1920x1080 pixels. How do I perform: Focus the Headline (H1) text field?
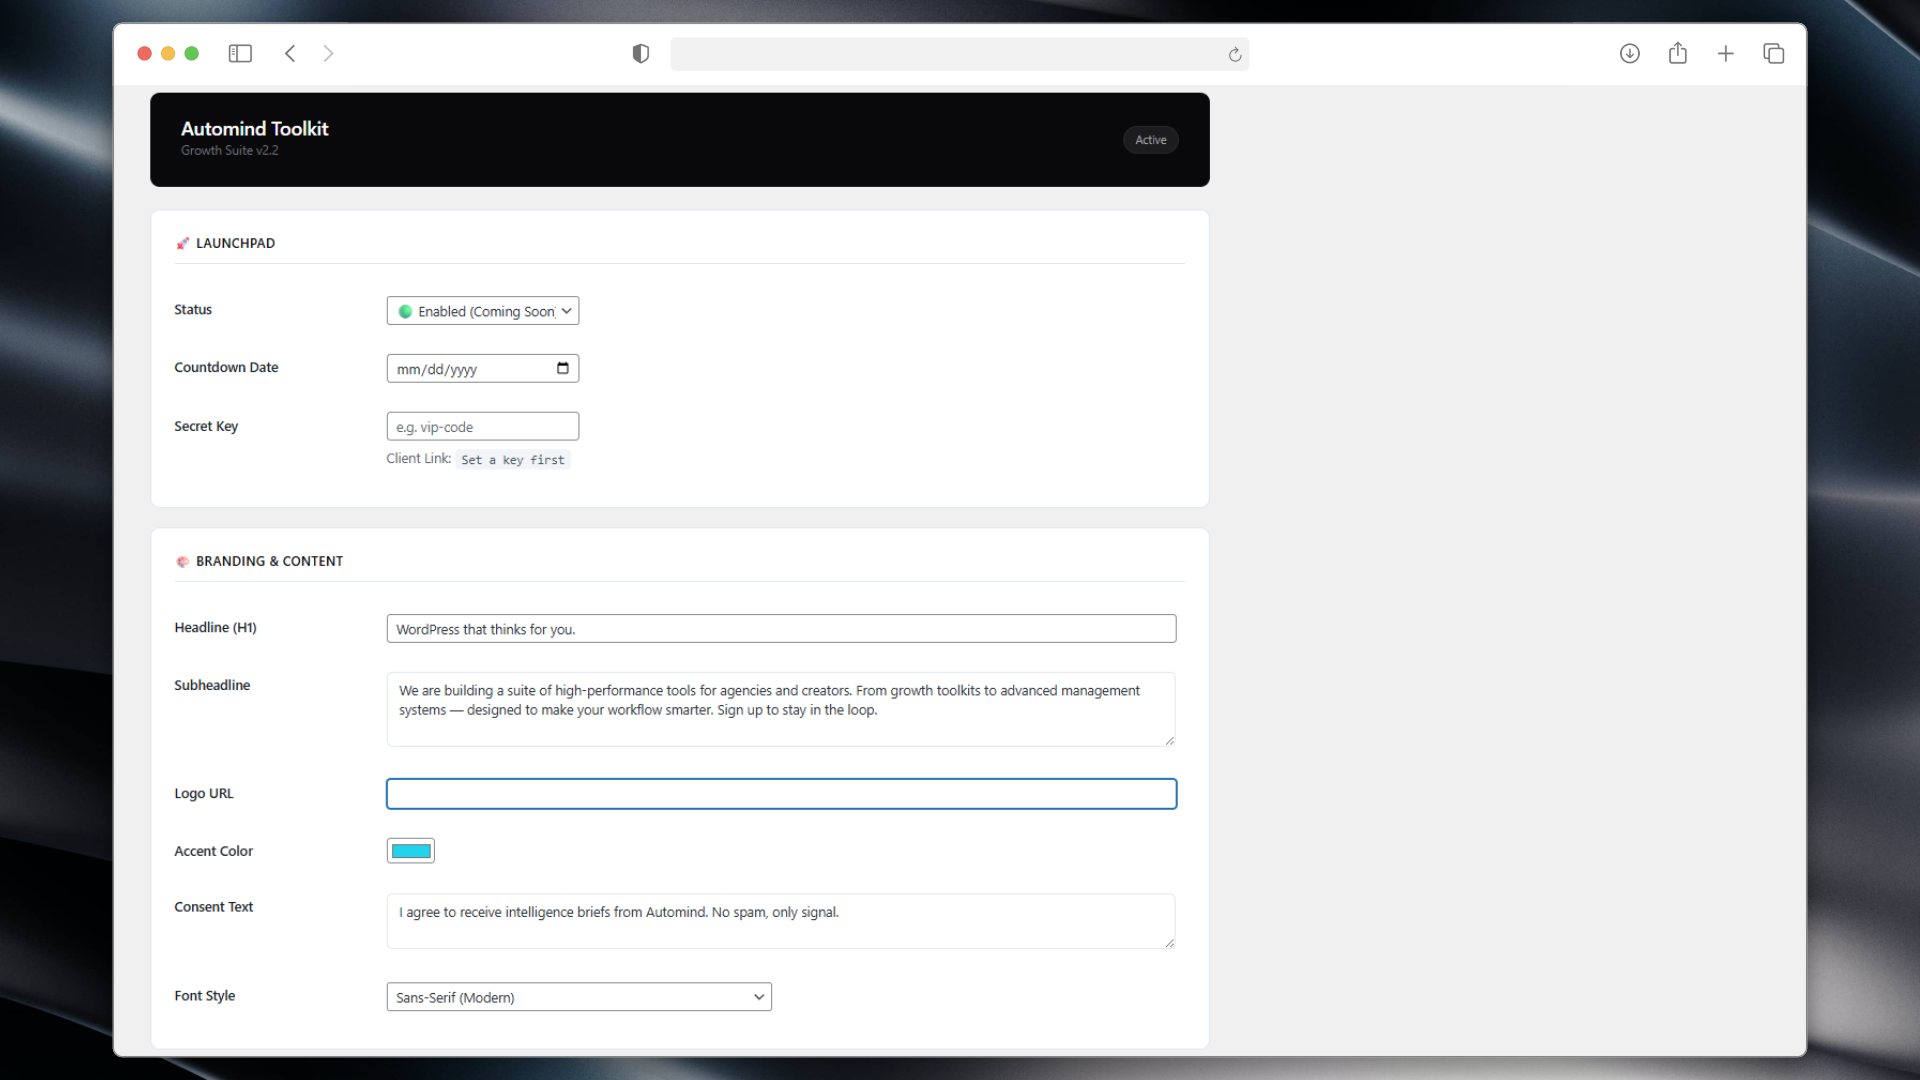pos(781,629)
